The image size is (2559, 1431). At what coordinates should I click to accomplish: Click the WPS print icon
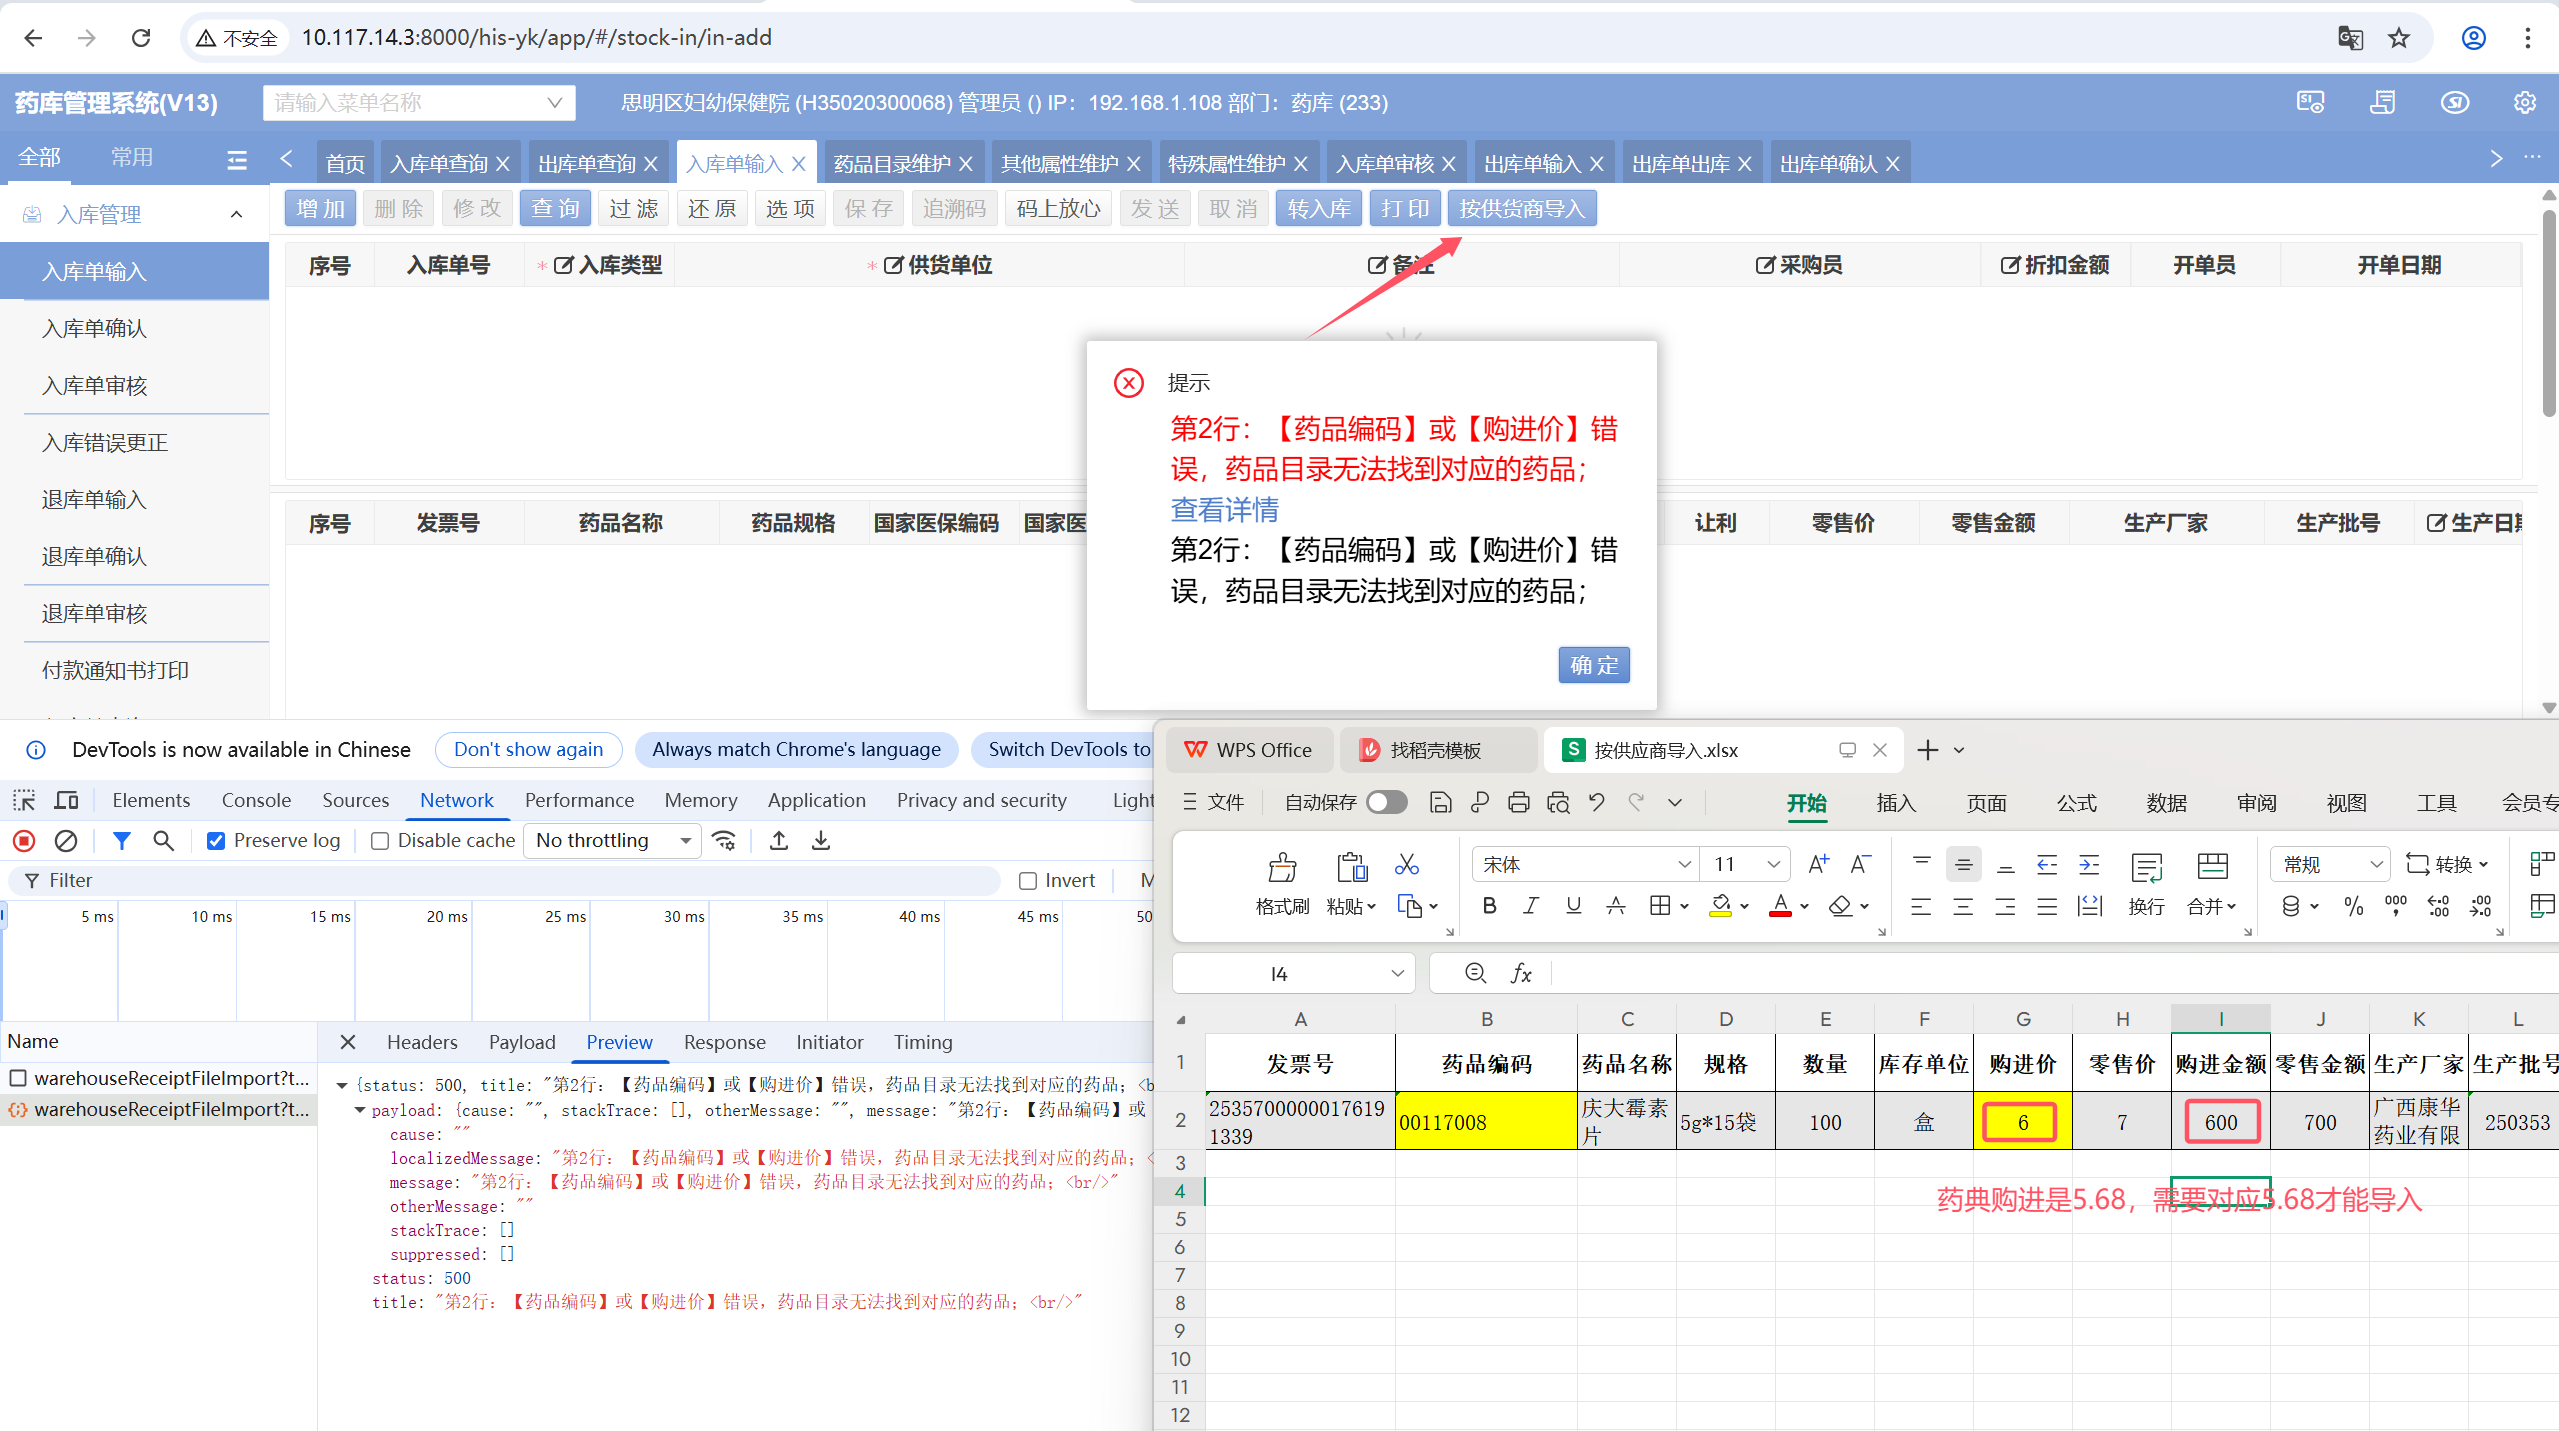(1518, 802)
